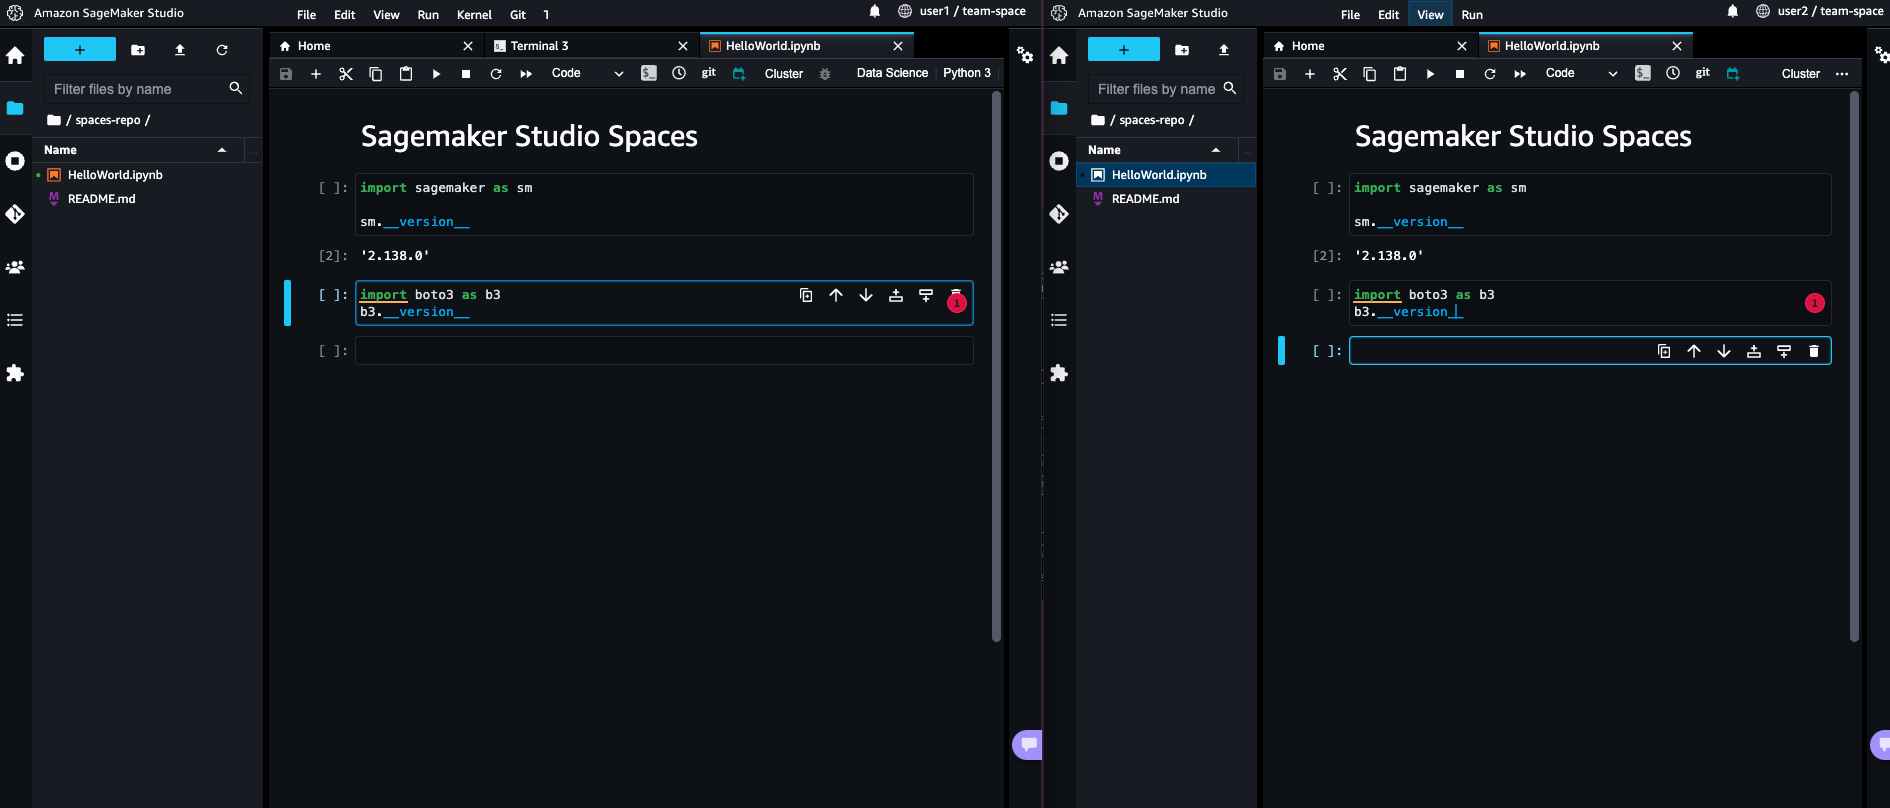Duplicate the boto3 cell in user1 notebook

[806, 295]
